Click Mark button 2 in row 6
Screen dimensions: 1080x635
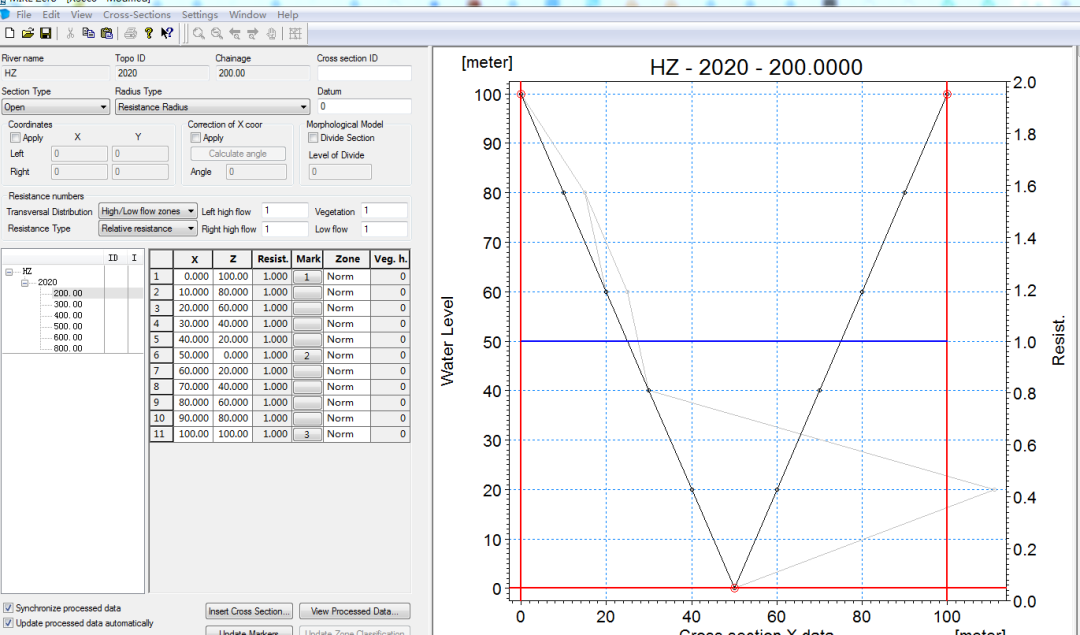pos(307,355)
